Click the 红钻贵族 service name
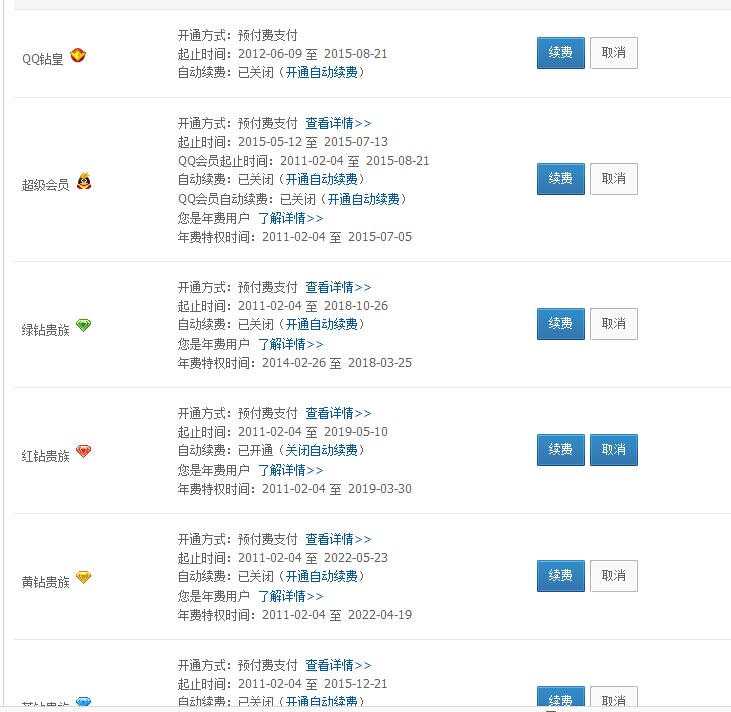This screenshot has height=712, width=731. coord(45,456)
